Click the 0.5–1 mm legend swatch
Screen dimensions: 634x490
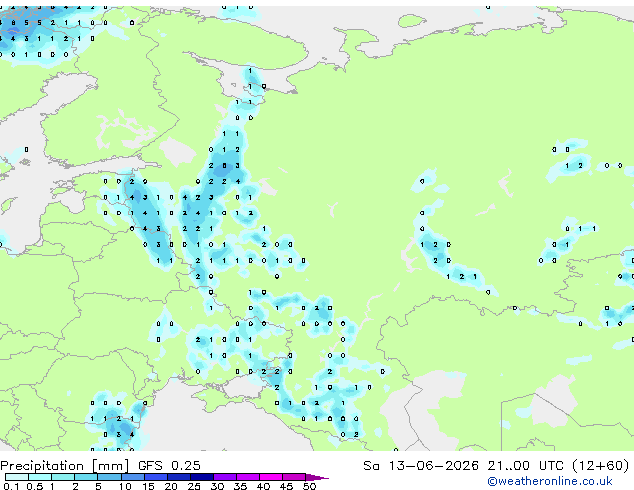[x=40, y=477]
